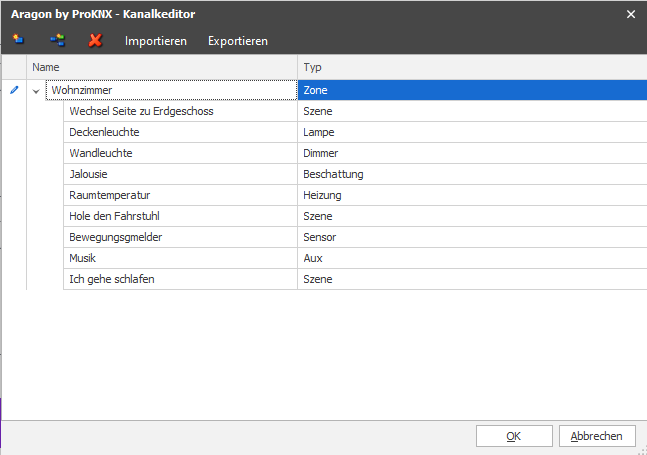Click the add channel tree icon
The image size is (647, 455).
tap(58, 40)
